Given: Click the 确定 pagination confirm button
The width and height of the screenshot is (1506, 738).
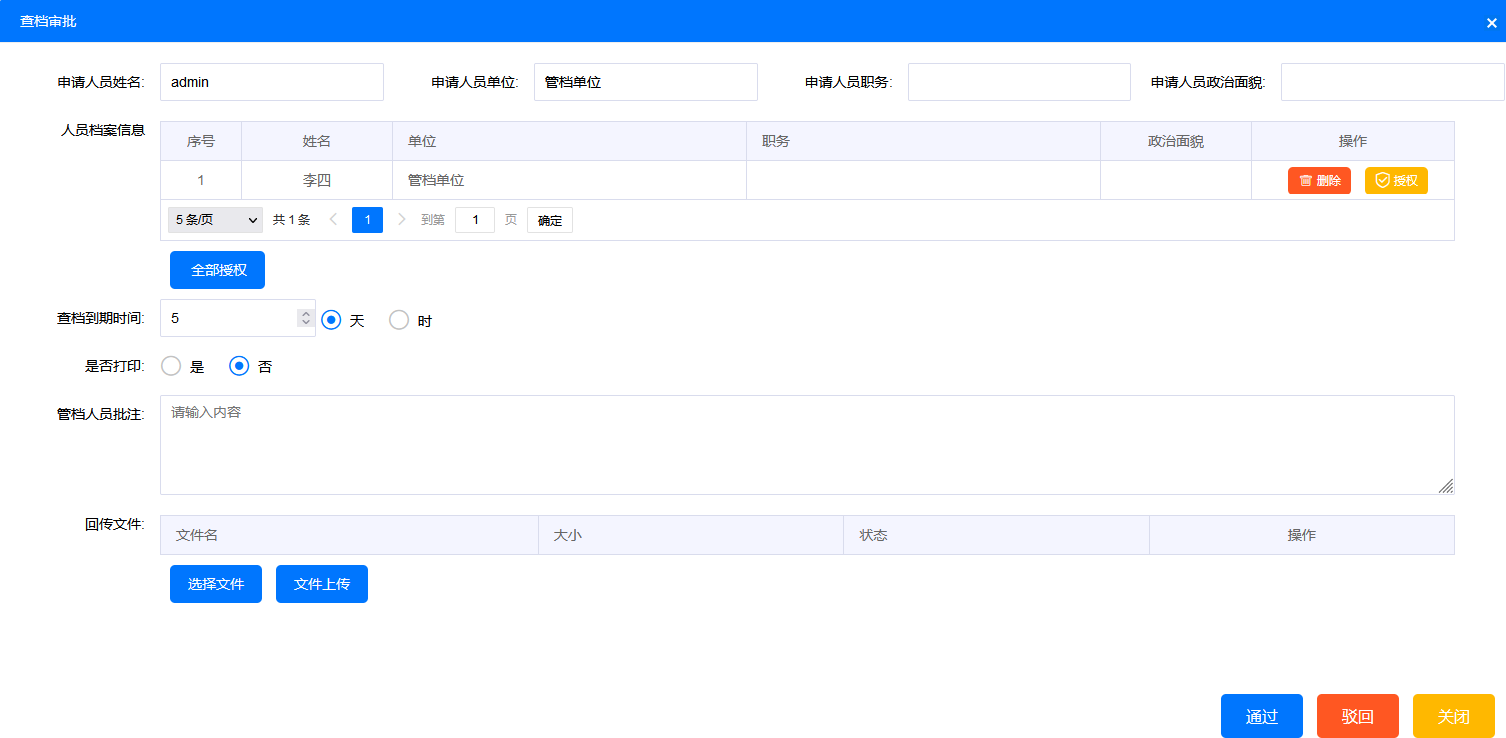Looking at the screenshot, I should click(550, 220).
